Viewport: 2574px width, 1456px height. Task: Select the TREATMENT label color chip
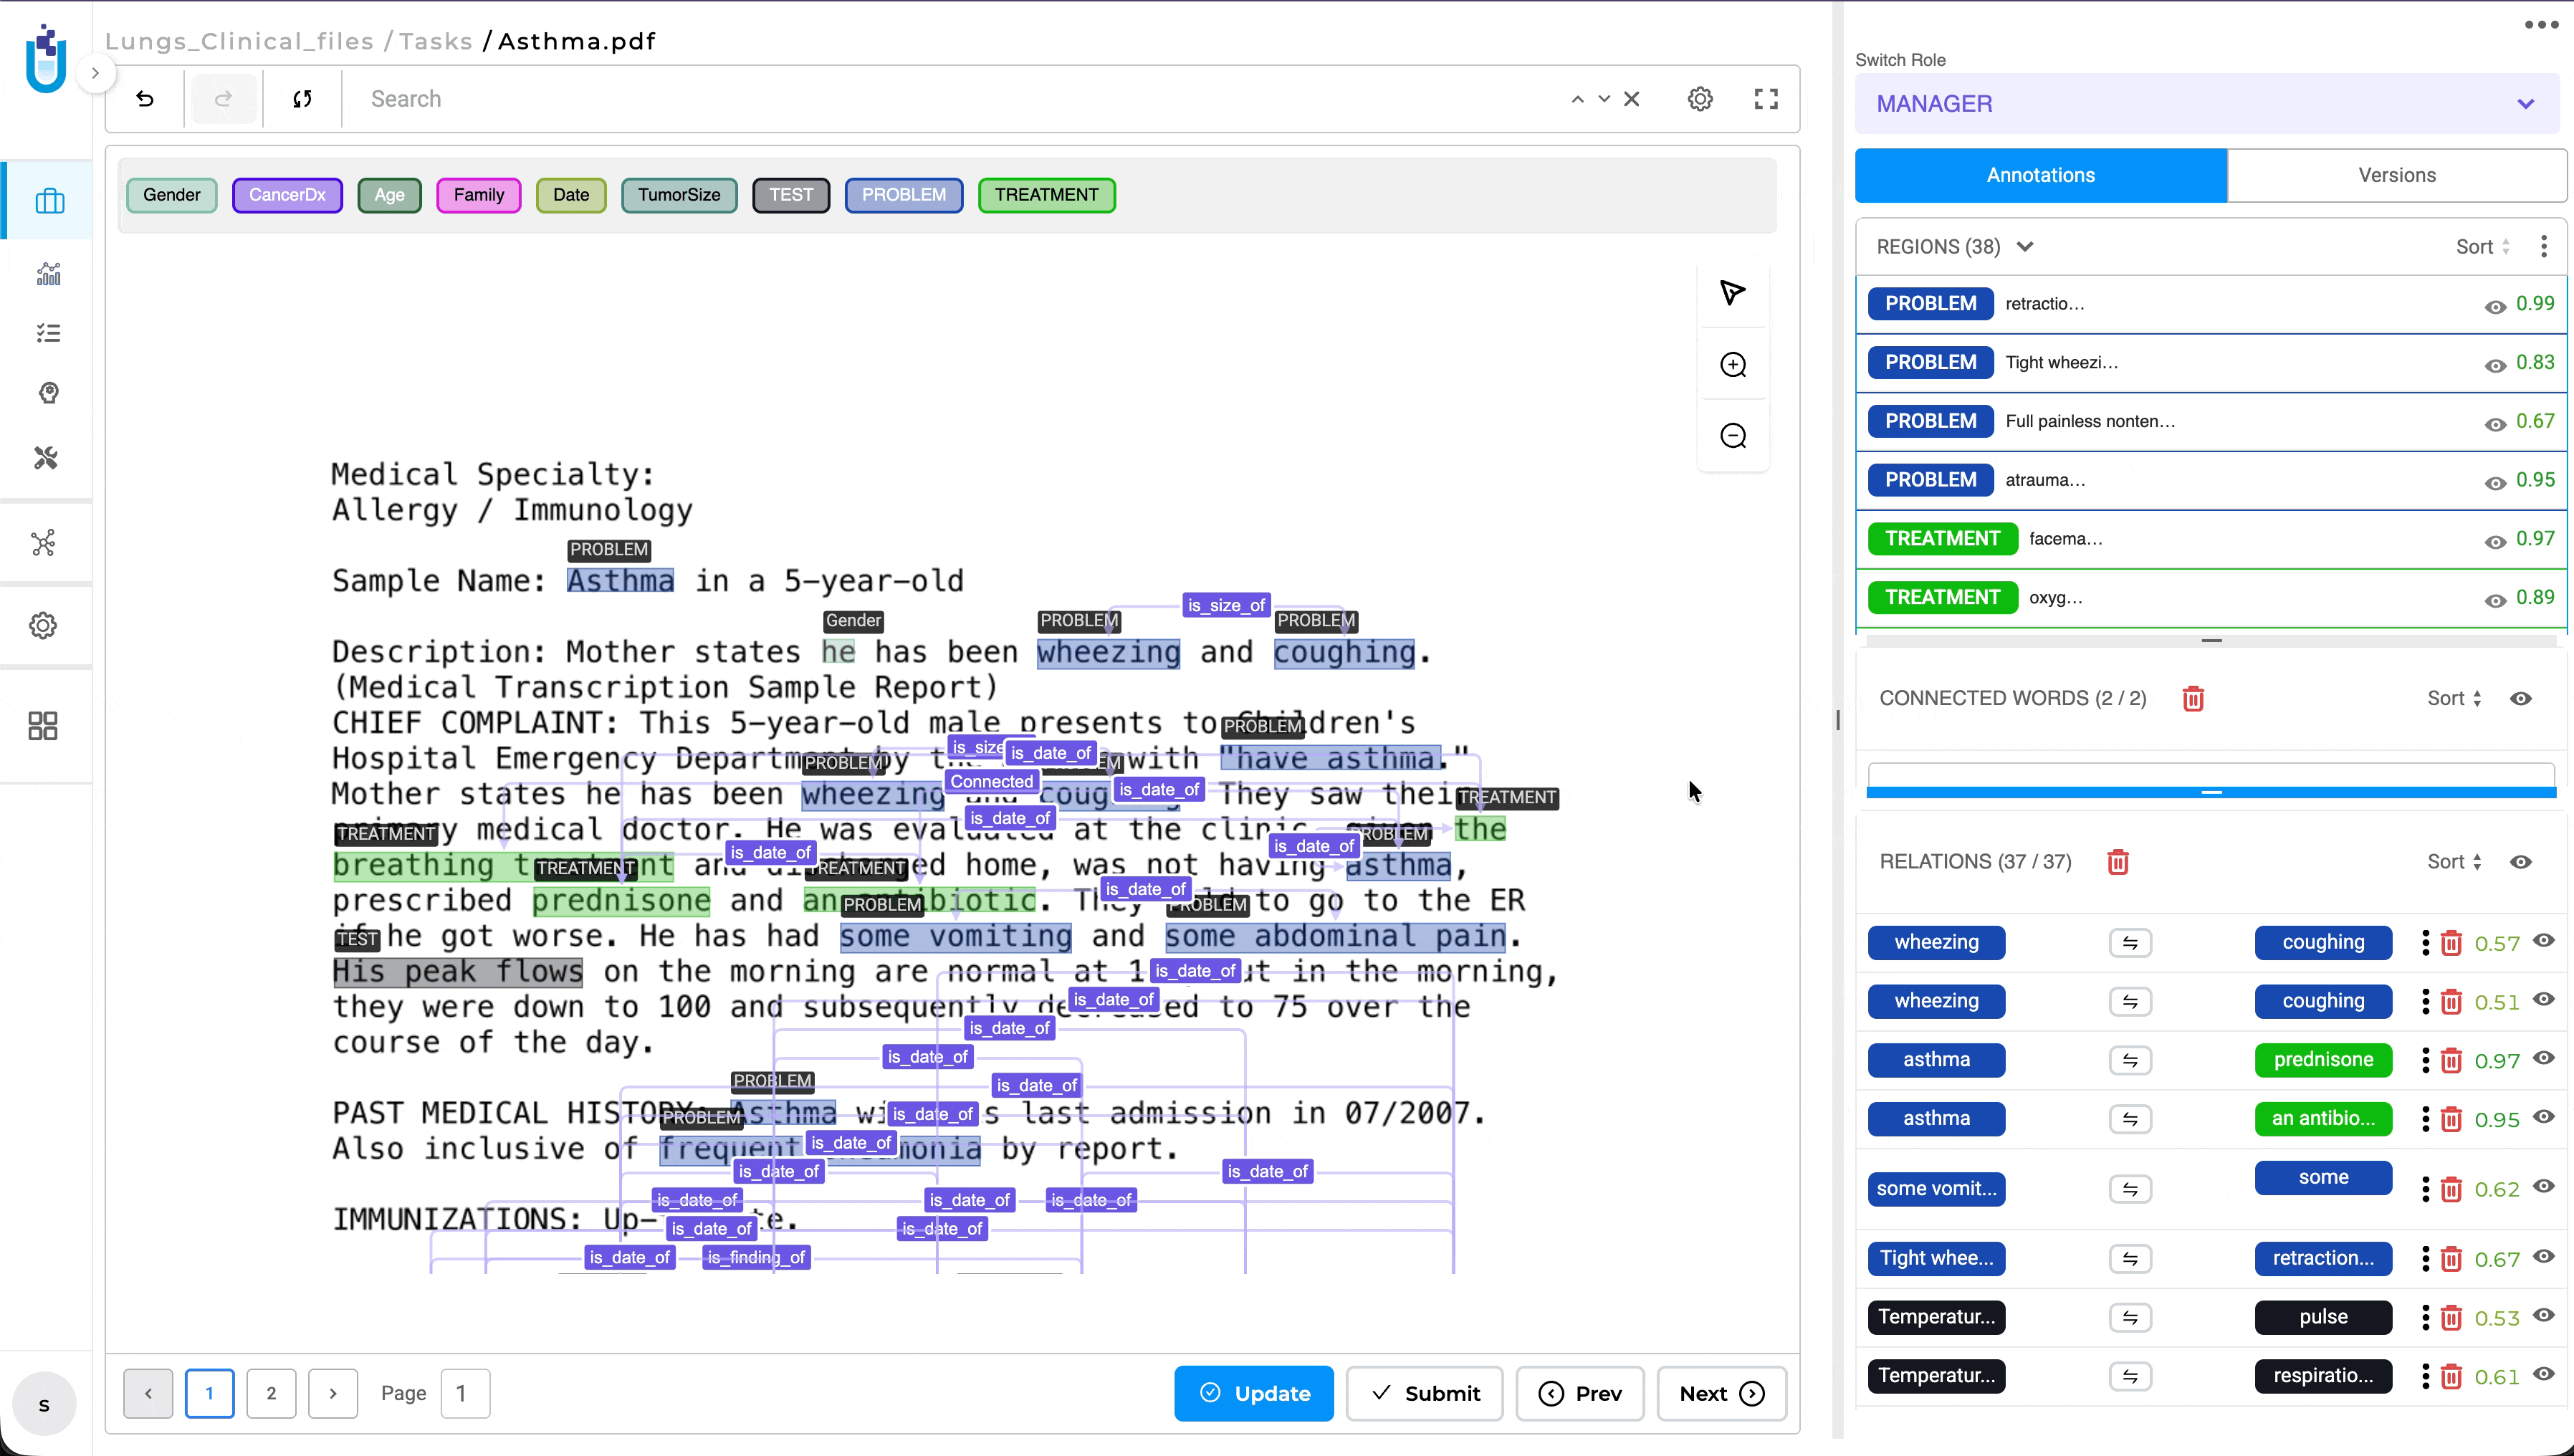[1046, 195]
